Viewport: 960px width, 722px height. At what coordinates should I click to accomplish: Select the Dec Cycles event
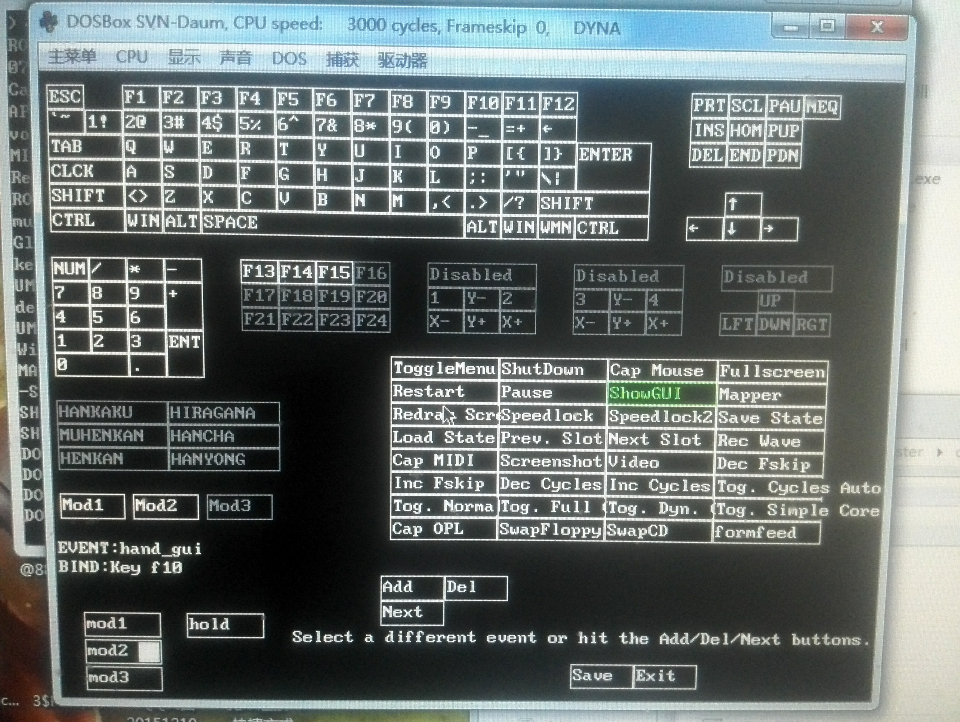coord(551,485)
